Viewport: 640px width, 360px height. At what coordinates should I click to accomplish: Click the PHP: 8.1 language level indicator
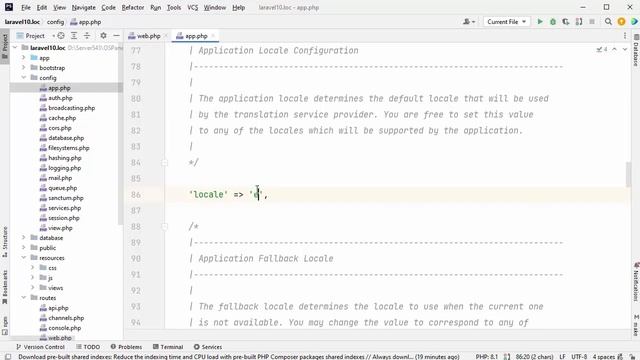[x=487, y=357]
